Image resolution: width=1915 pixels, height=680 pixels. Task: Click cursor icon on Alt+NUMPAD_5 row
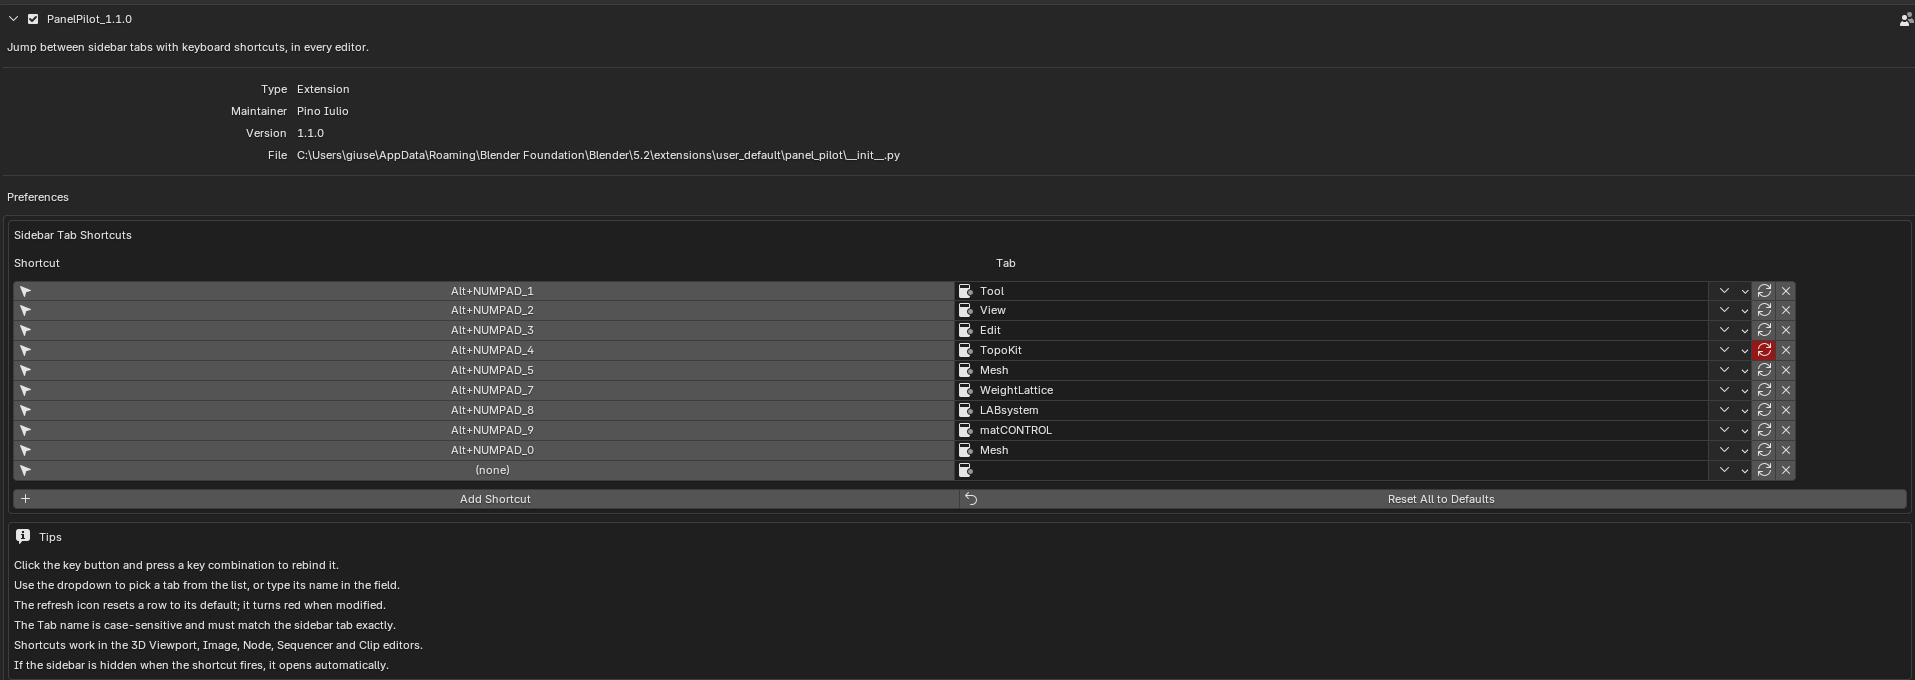26,370
